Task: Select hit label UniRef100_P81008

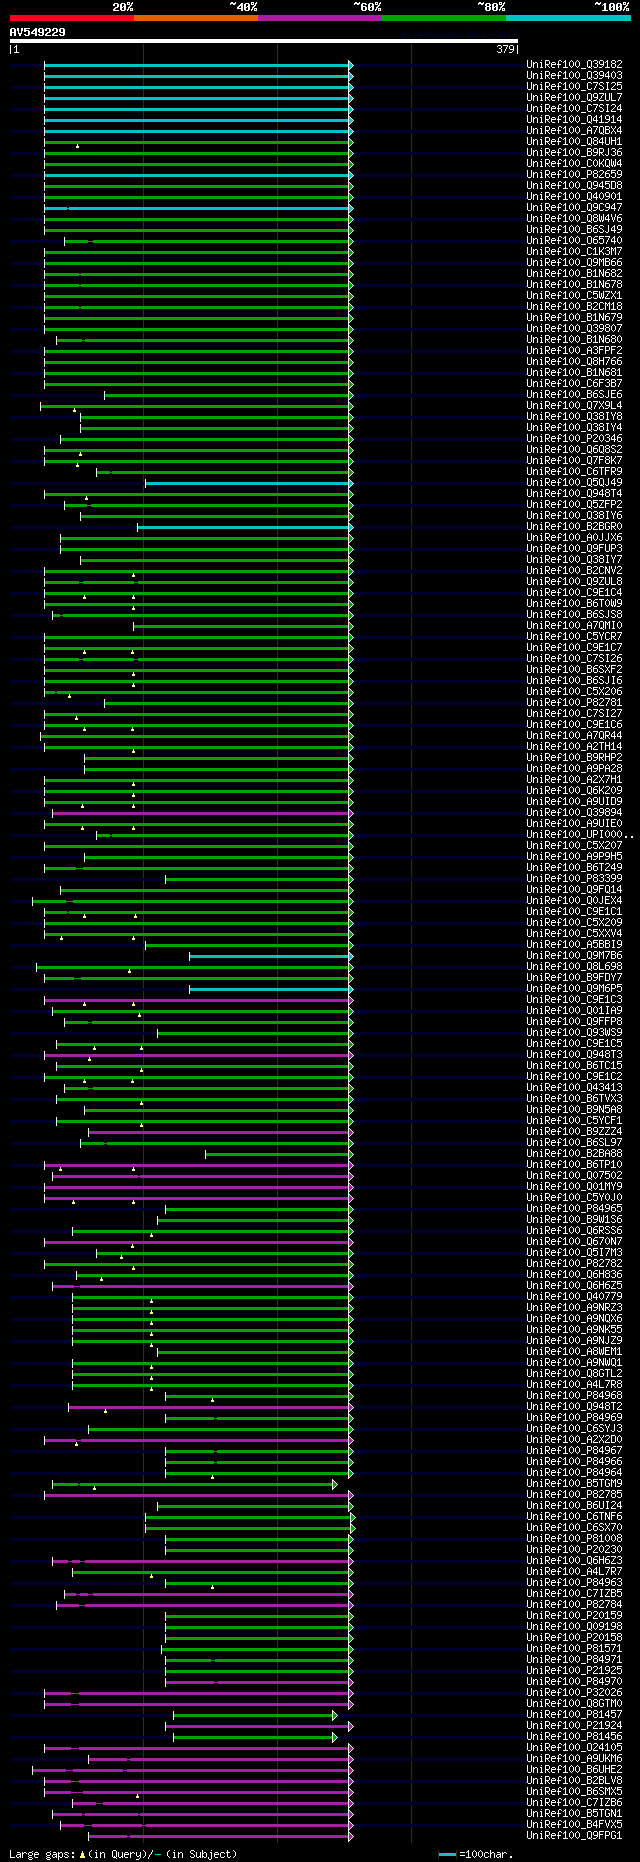Action: 574,1539
